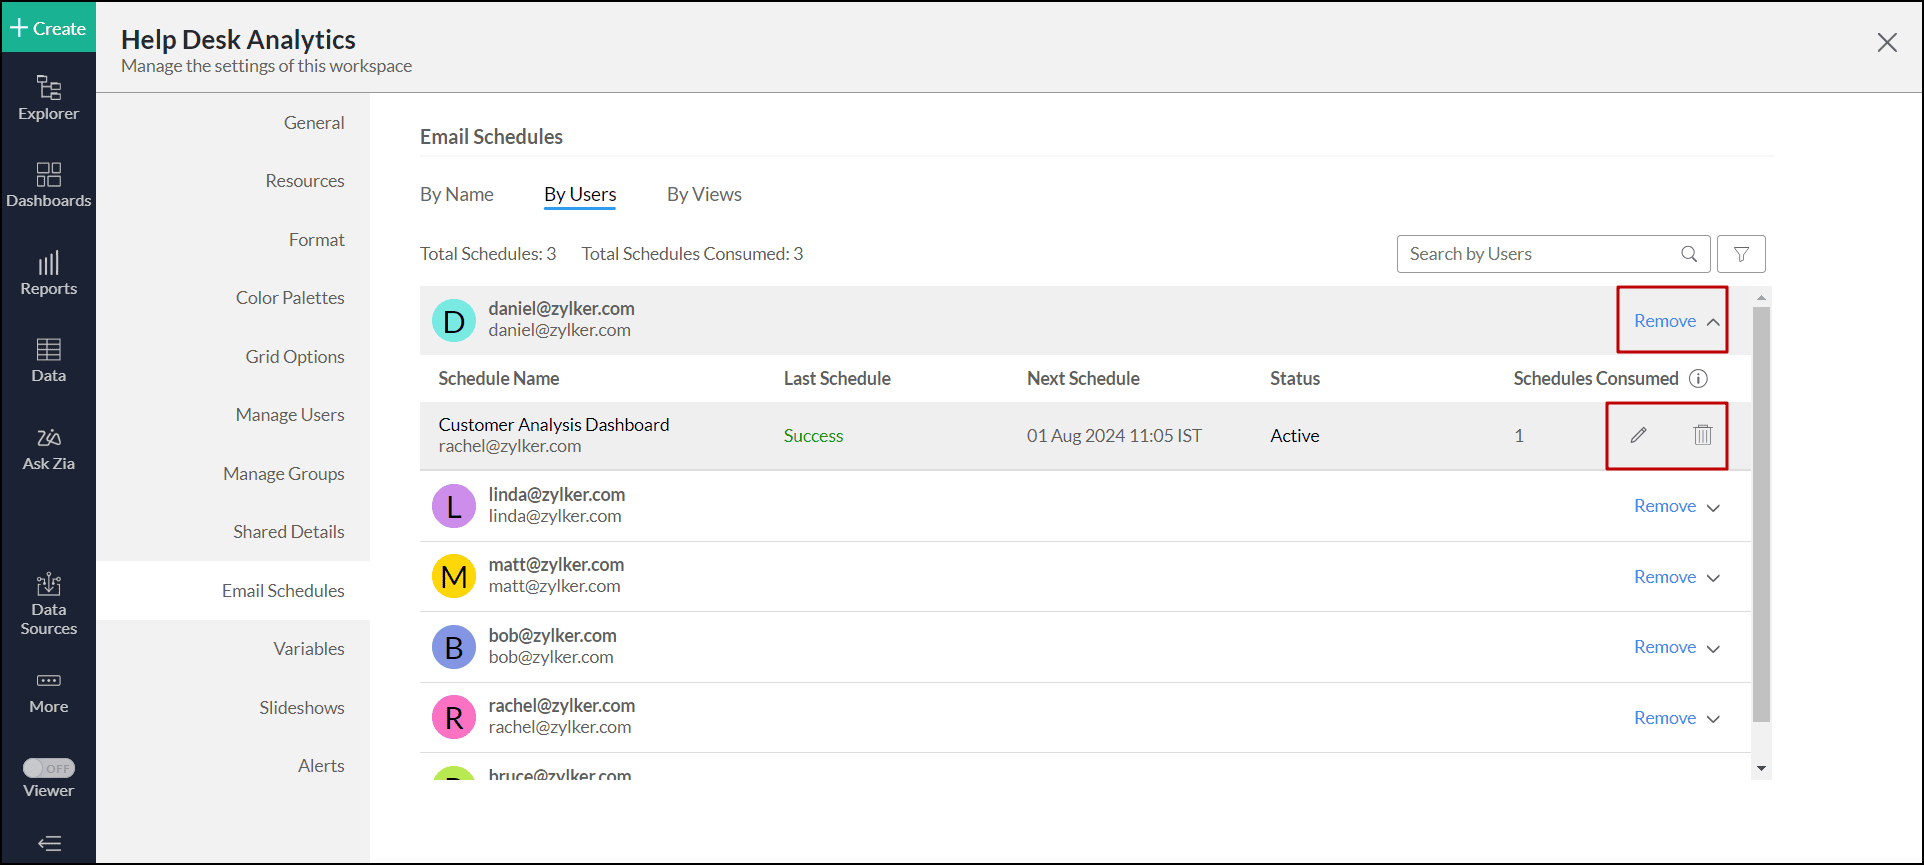Image resolution: width=1924 pixels, height=865 pixels.
Task: Open Manage Users settings
Action: [x=290, y=415]
